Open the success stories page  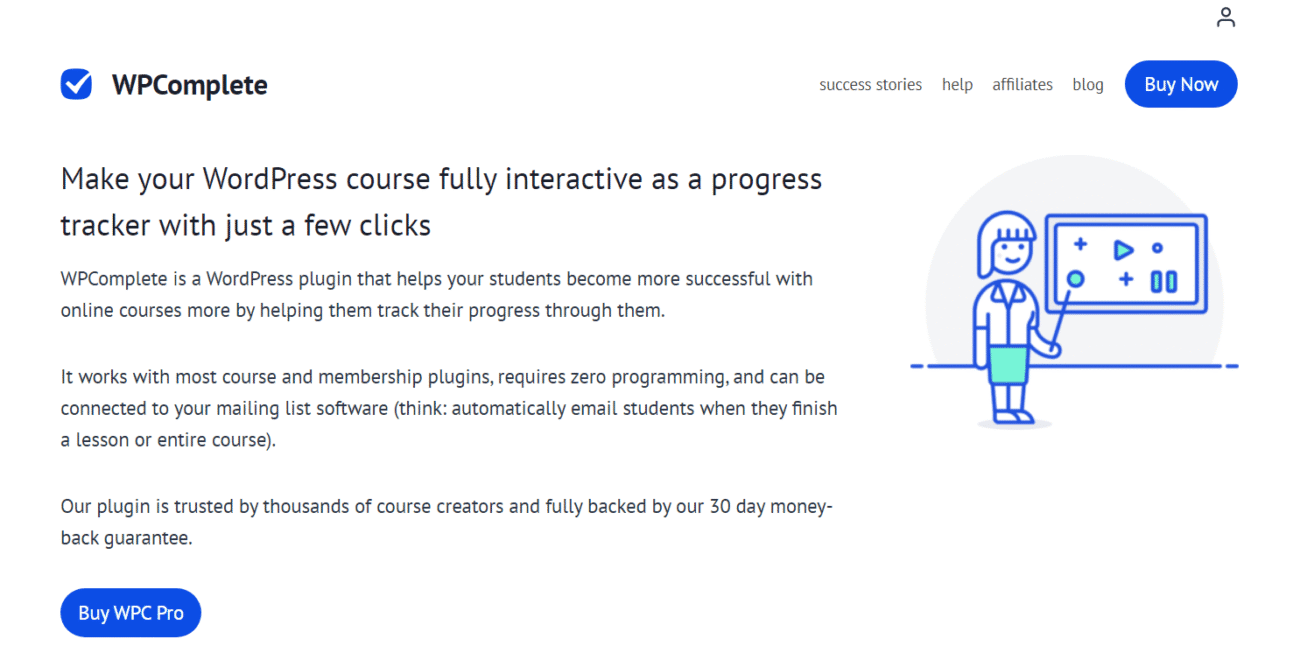[870, 84]
